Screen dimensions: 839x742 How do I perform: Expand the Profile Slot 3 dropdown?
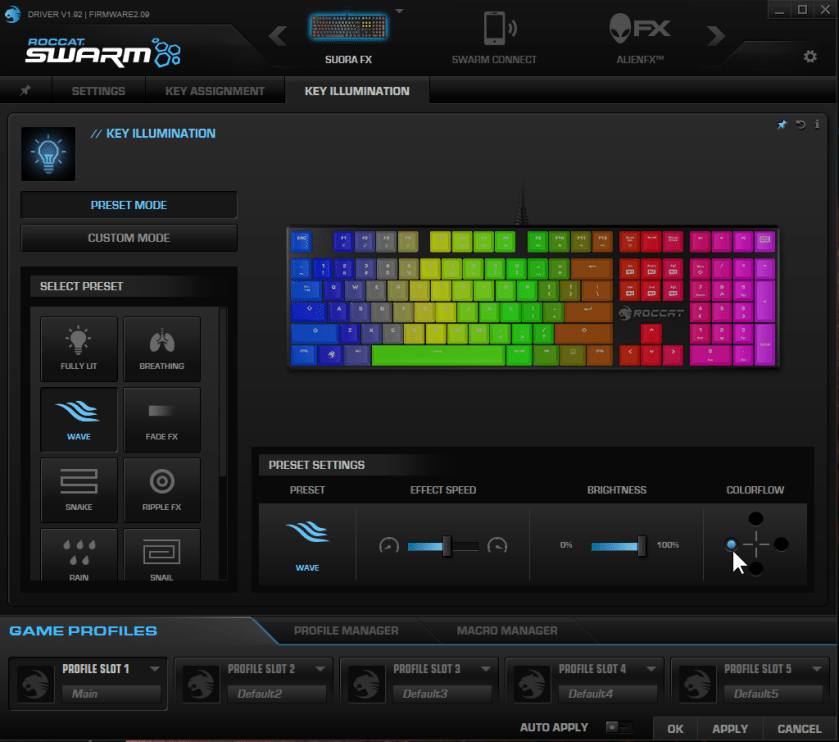486,669
